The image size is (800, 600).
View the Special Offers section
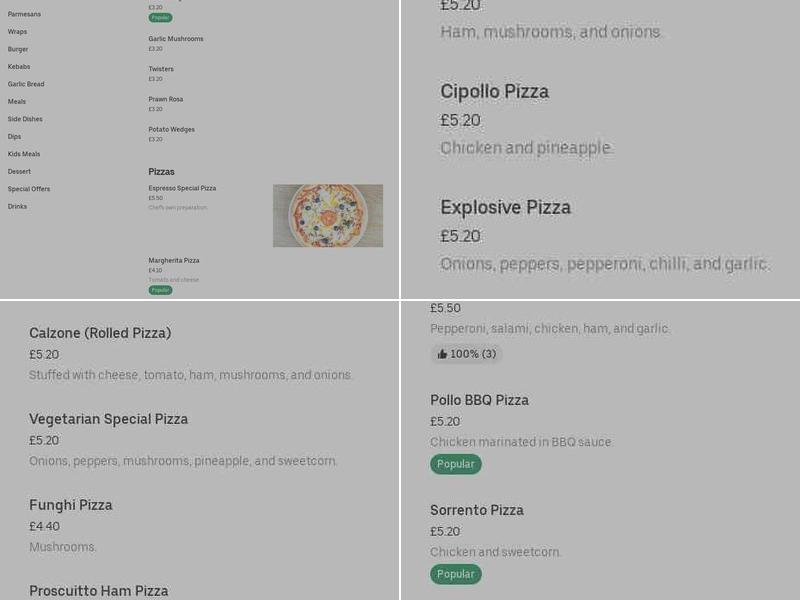coord(29,188)
